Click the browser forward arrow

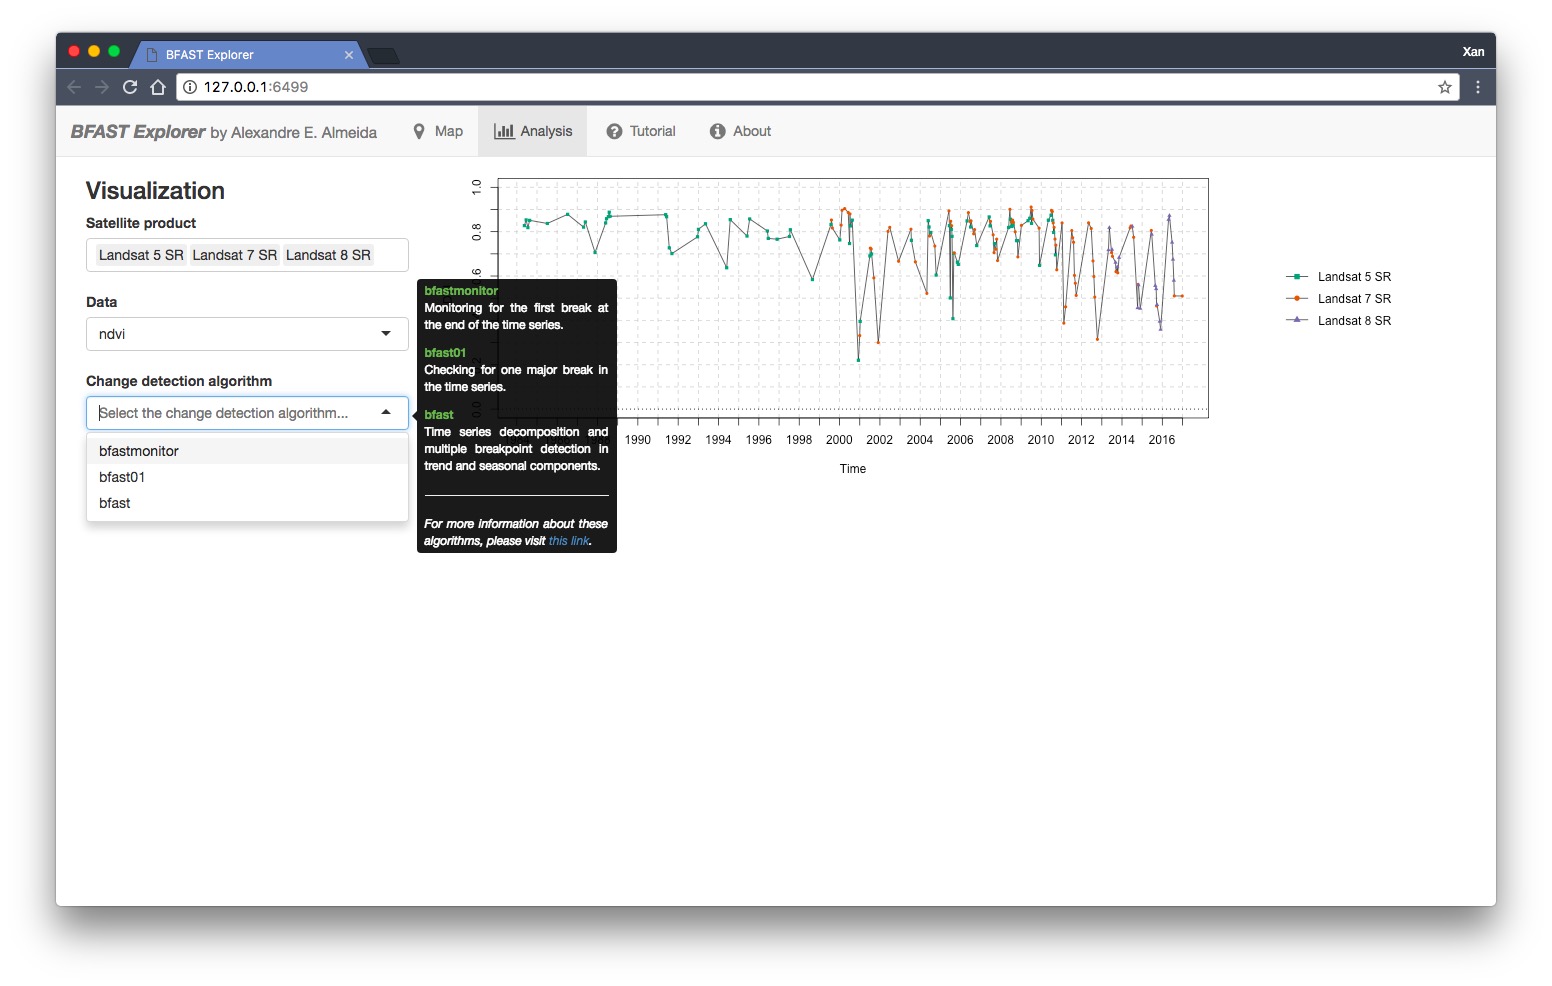tap(102, 87)
